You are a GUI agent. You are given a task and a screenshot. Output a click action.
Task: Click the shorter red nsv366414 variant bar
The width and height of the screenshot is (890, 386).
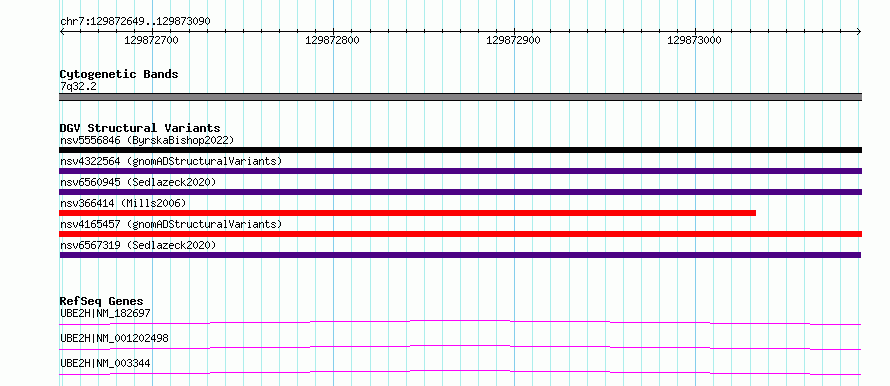(408, 213)
